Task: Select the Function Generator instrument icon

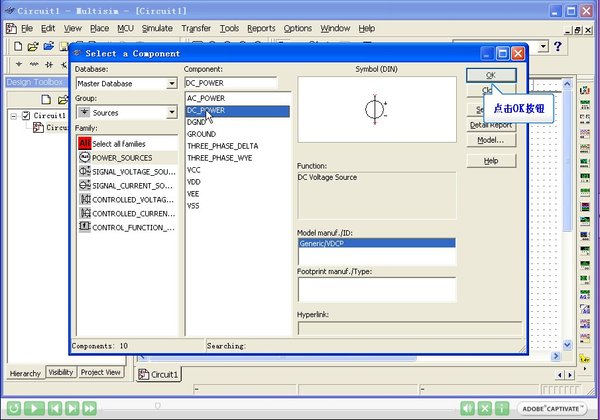Action: (585, 104)
